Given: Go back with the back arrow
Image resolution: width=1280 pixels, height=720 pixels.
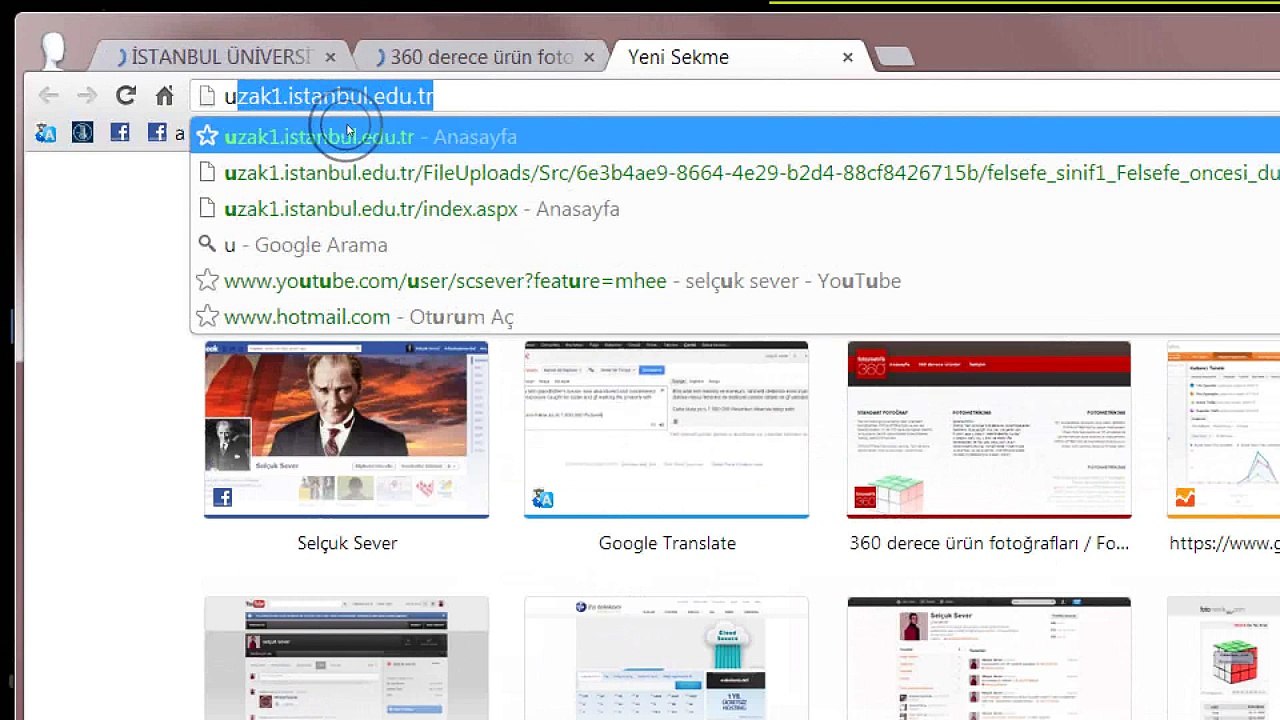Looking at the screenshot, I should point(48,96).
